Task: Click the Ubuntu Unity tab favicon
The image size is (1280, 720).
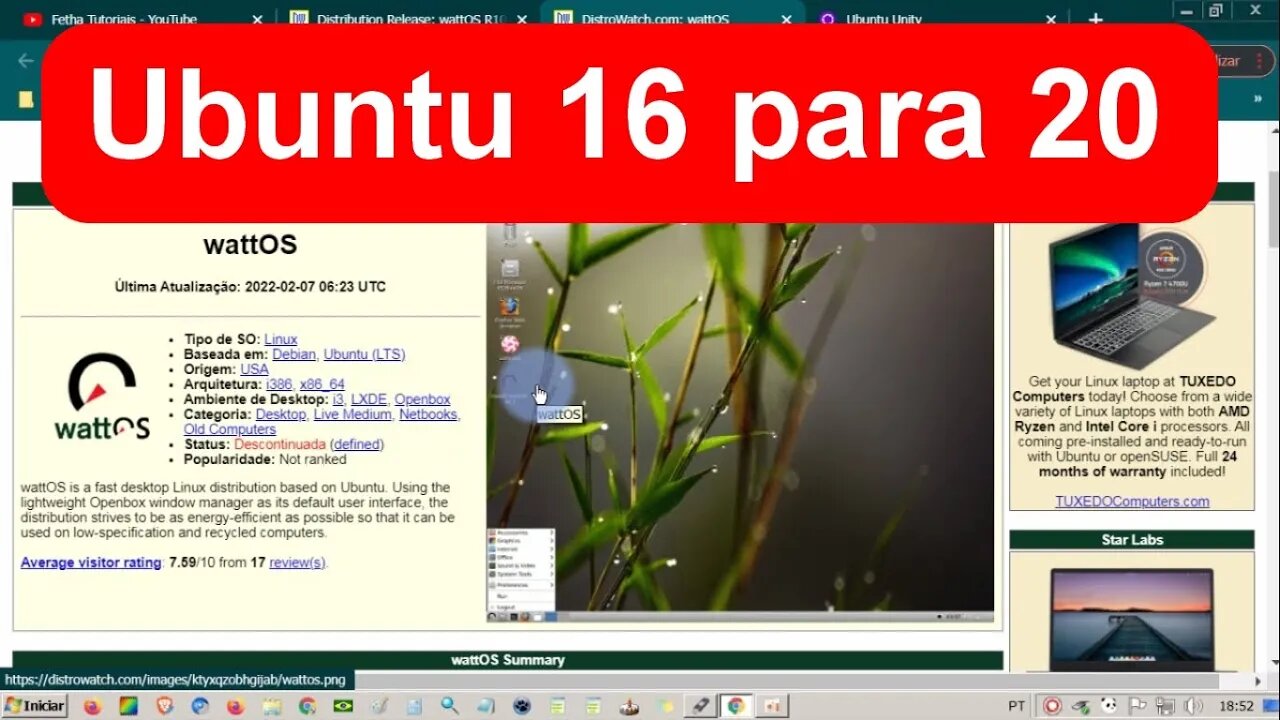Action: pos(827,19)
